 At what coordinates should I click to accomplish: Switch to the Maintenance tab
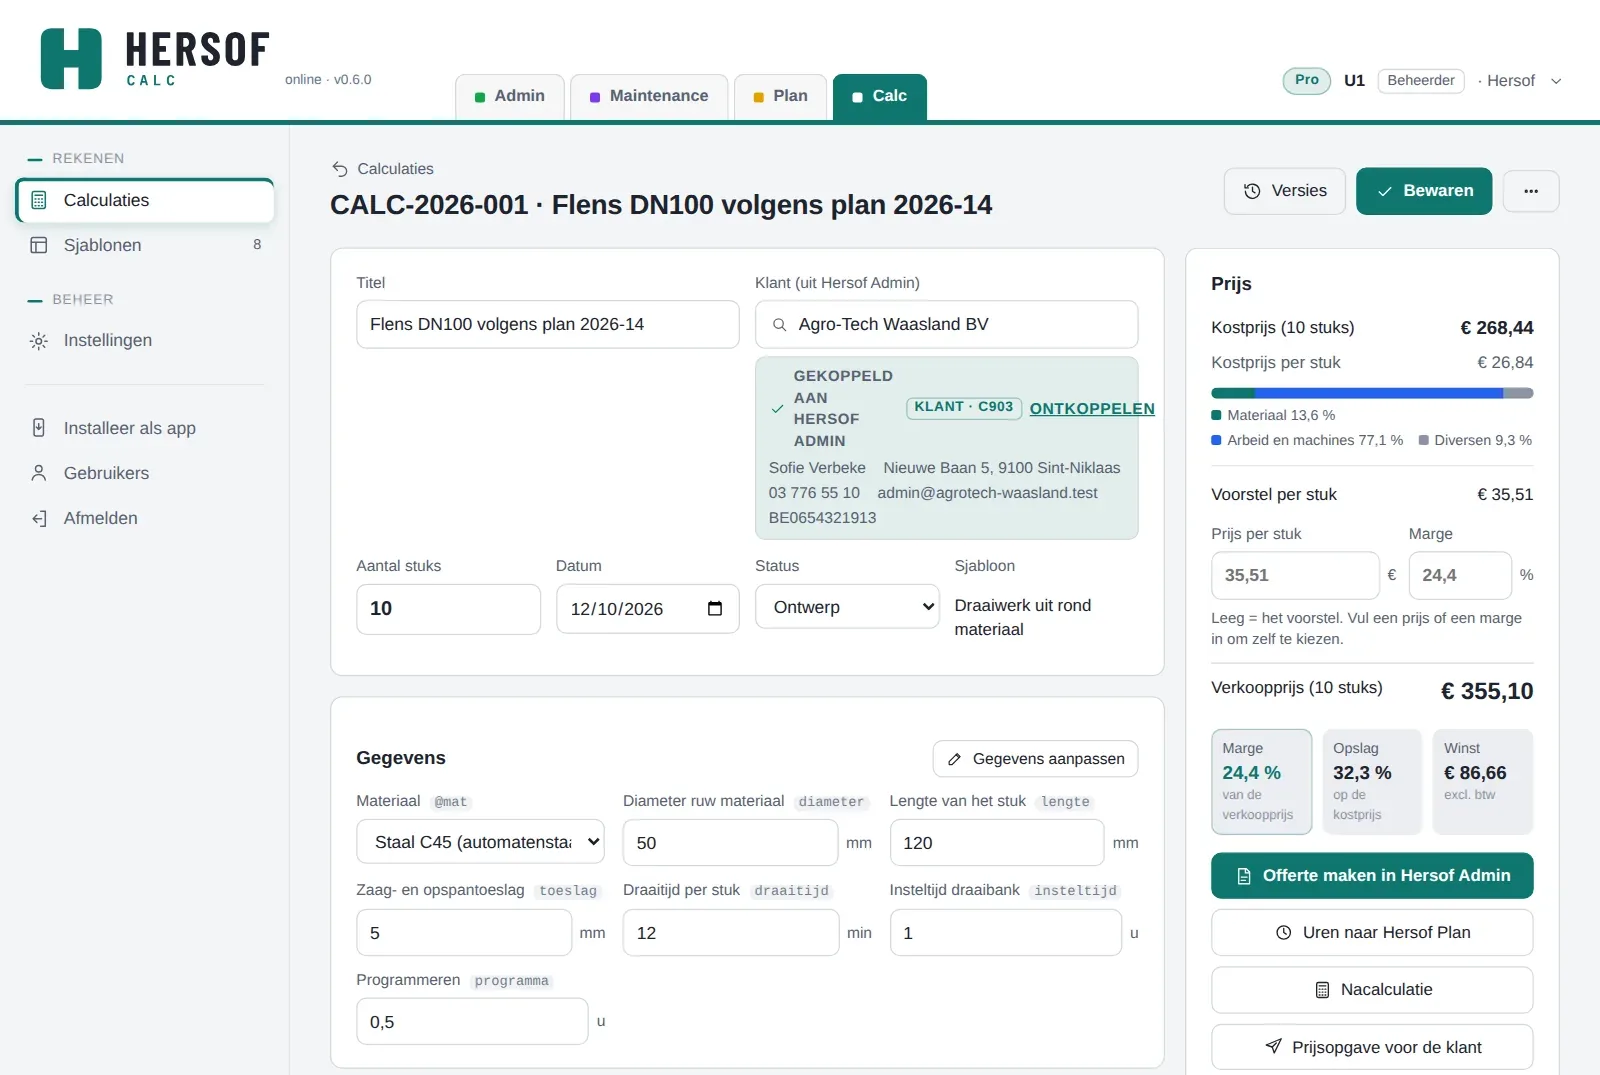coord(649,97)
